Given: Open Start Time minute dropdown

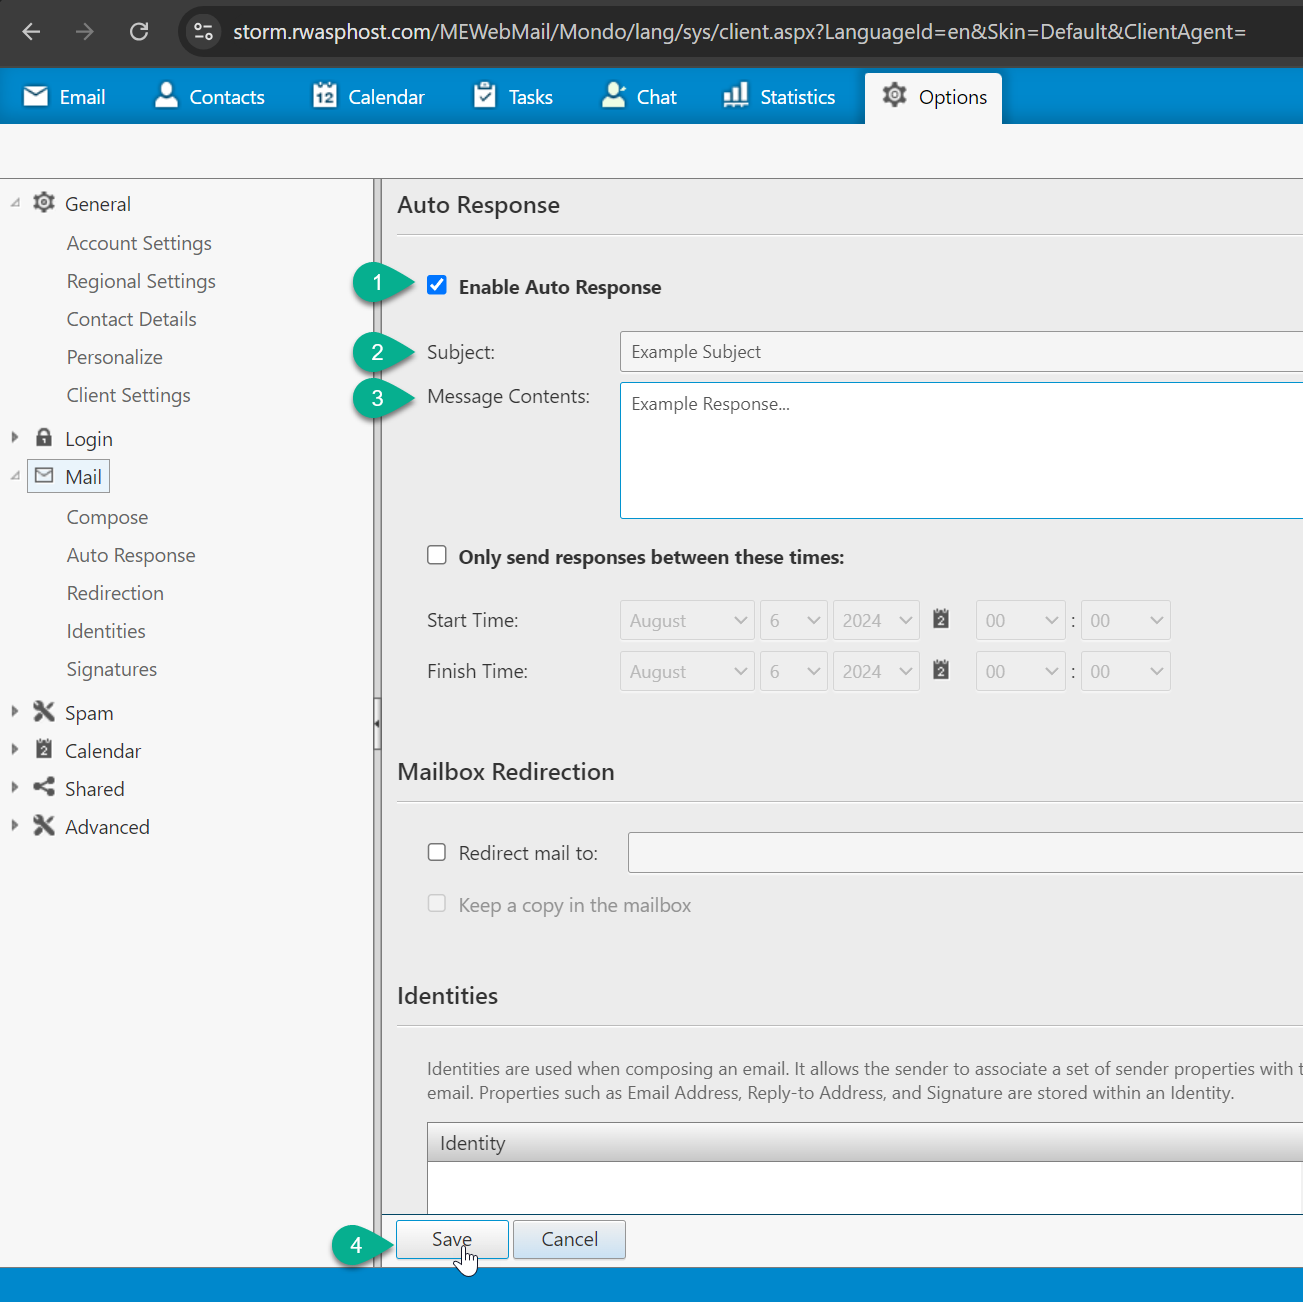Looking at the screenshot, I should [1125, 620].
